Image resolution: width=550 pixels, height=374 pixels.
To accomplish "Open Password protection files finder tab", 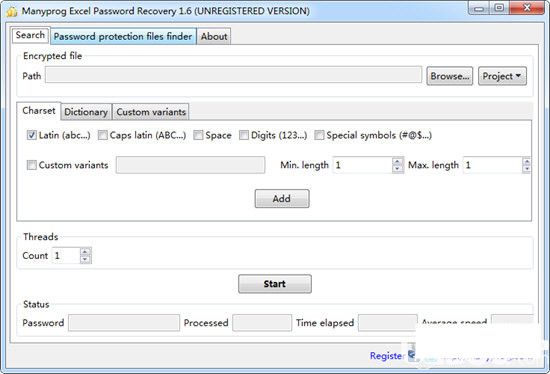I will [x=123, y=36].
